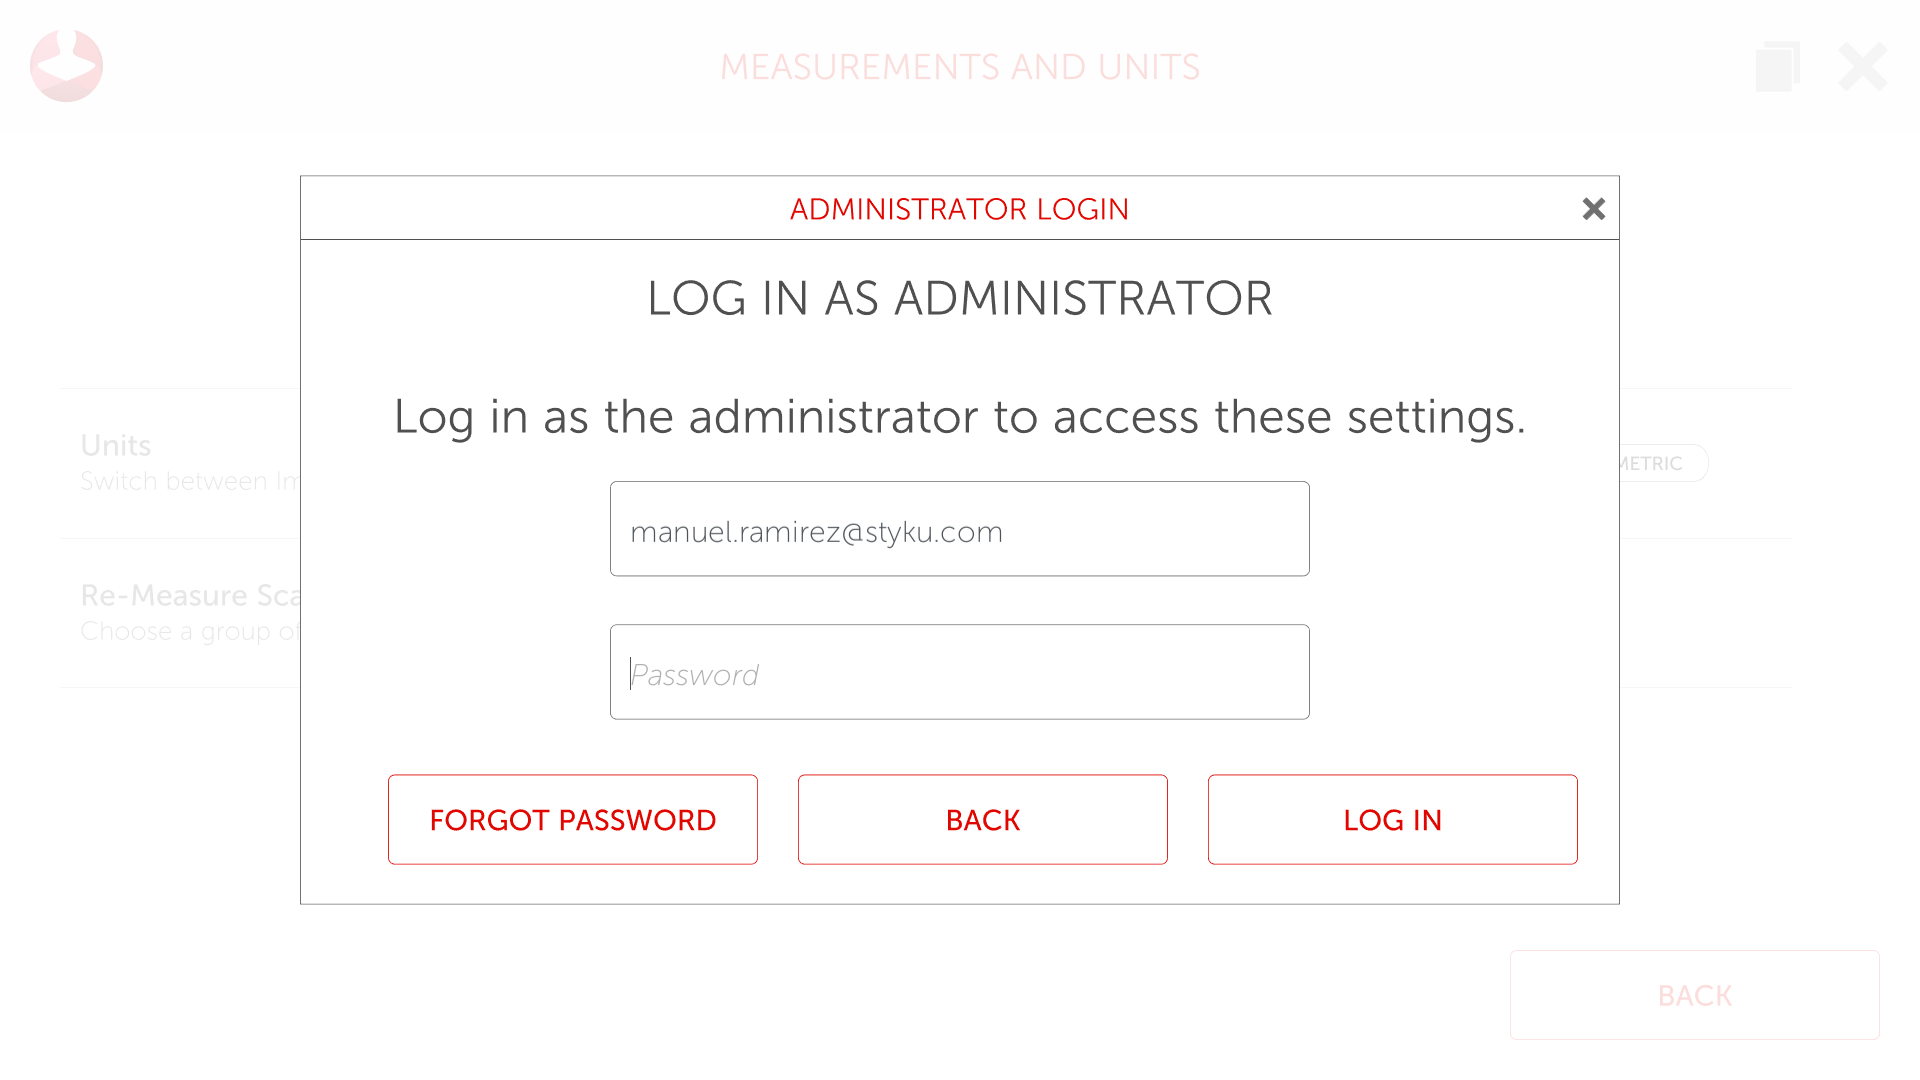This screenshot has width=1920, height=1080.
Task: Click the Log In button
Action: click(1392, 819)
